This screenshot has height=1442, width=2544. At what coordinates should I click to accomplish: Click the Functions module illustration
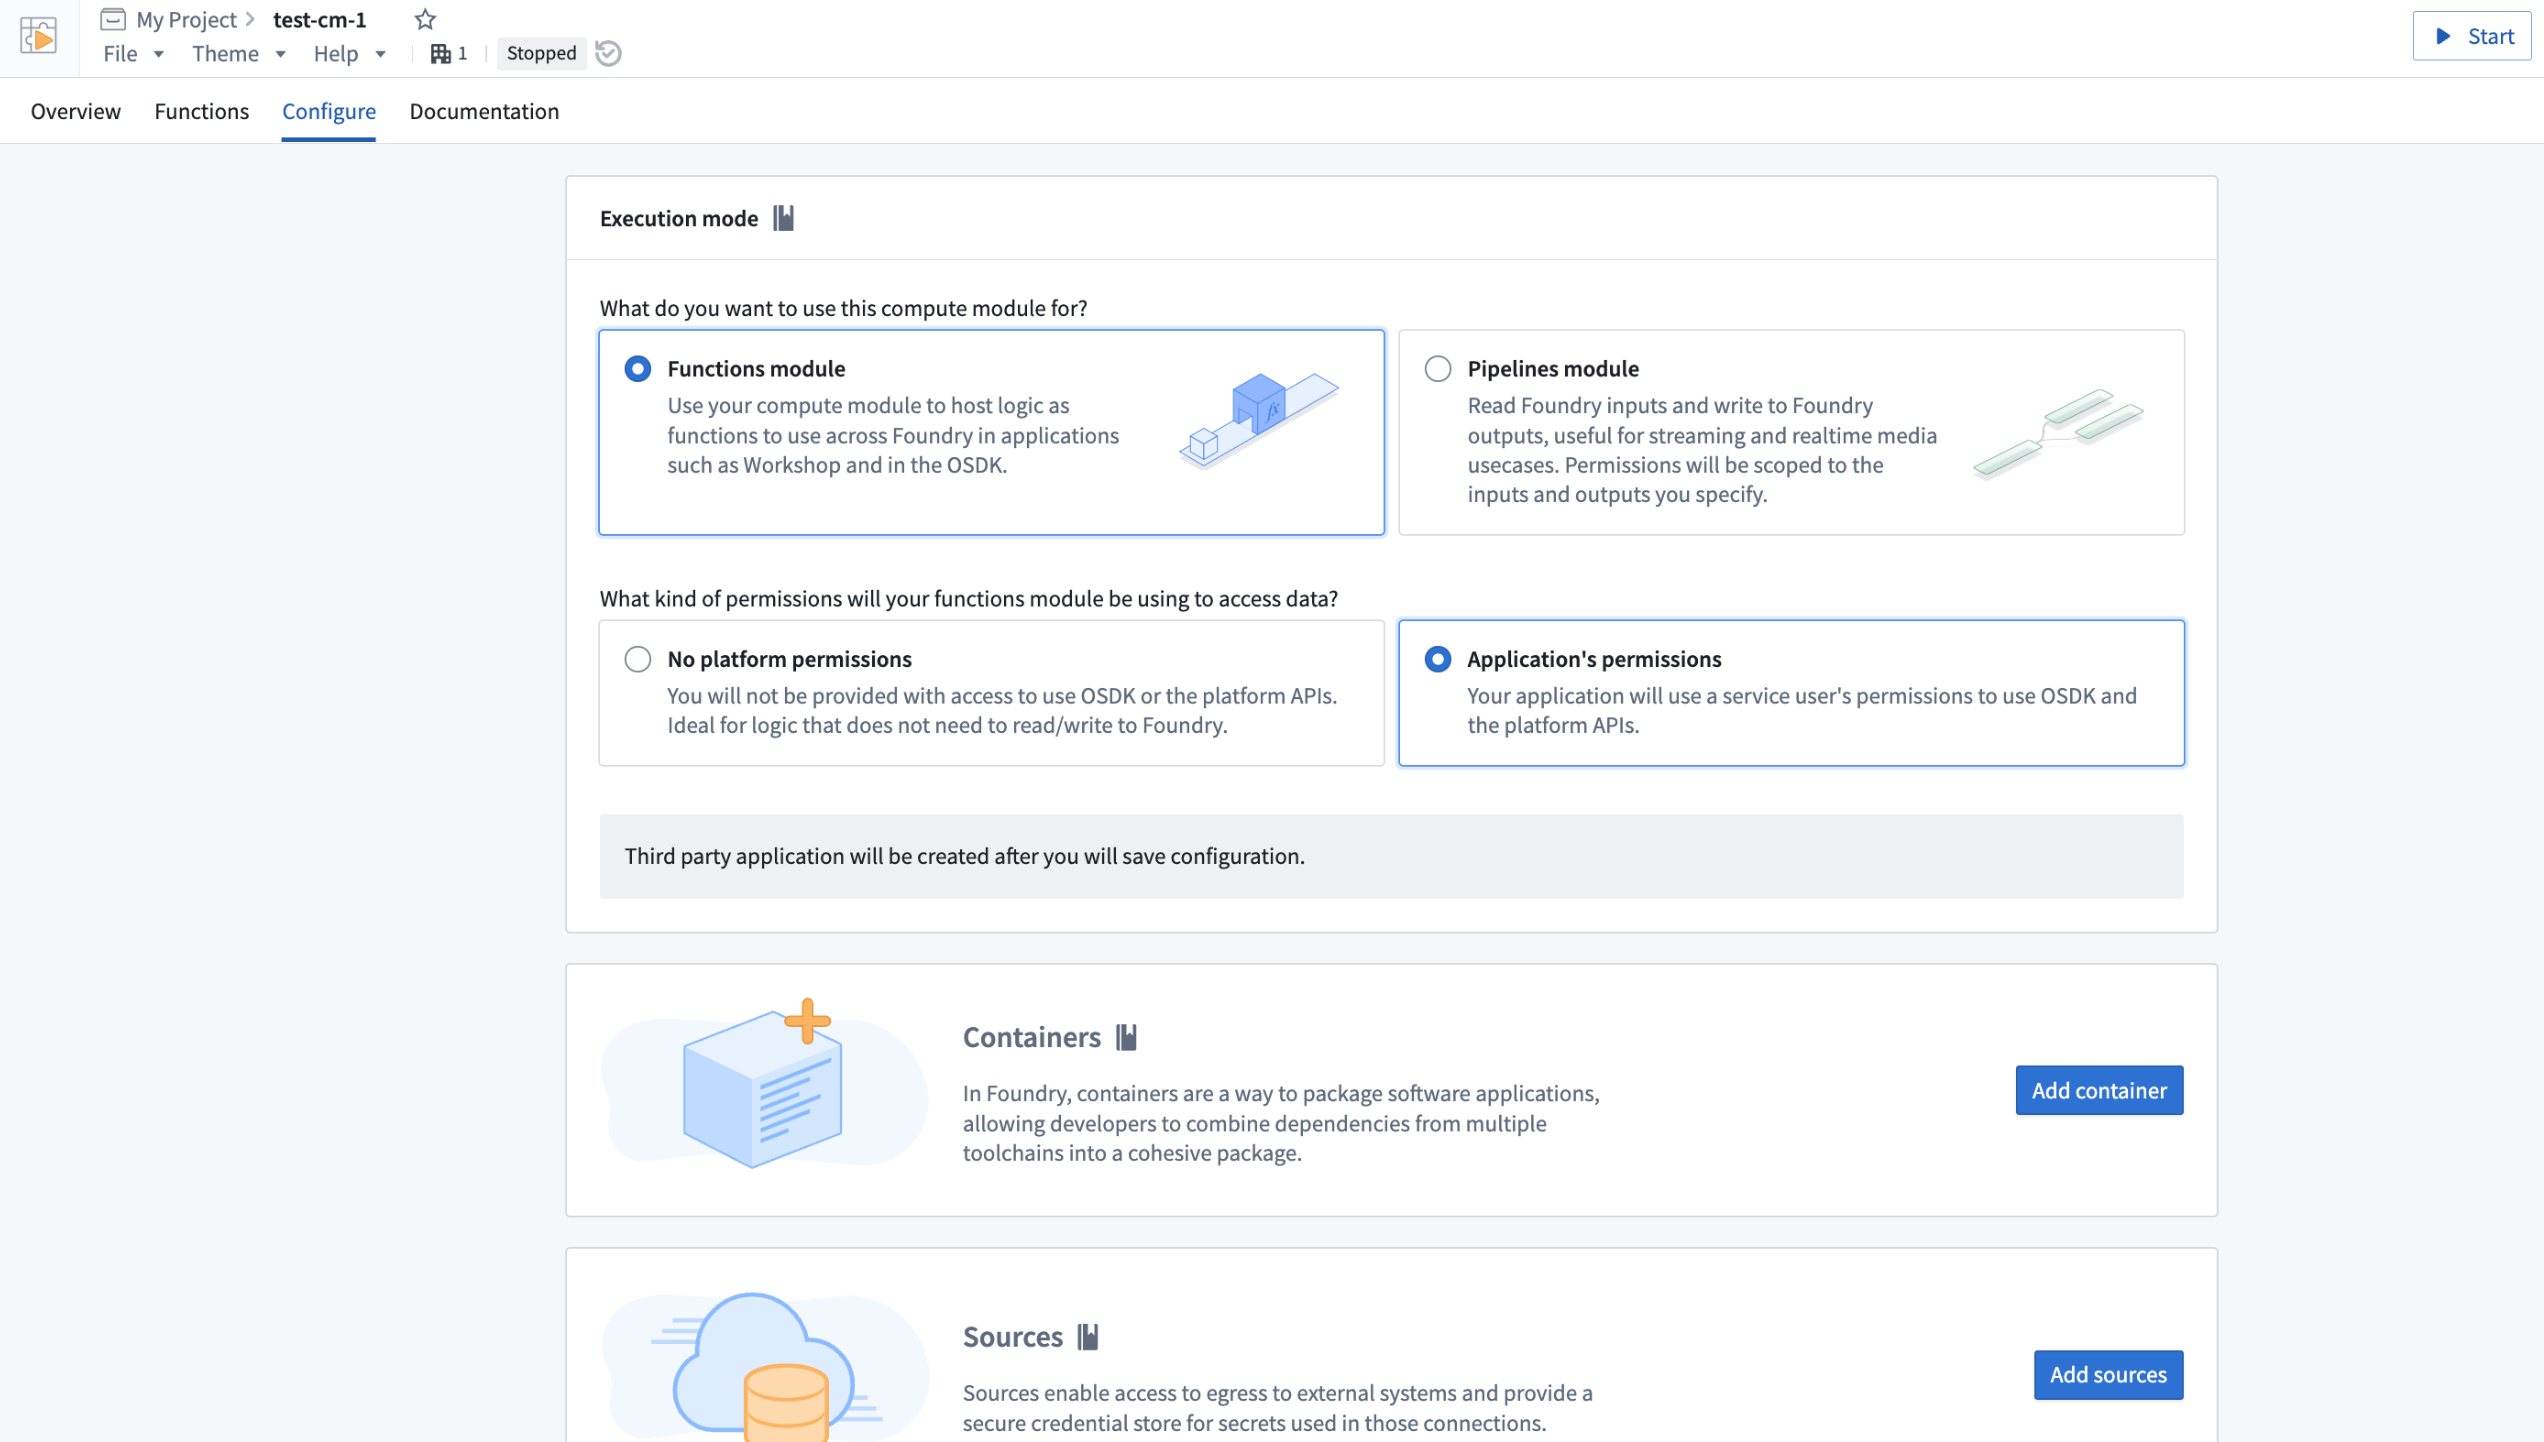pyautogui.click(x=1259, y=420)
